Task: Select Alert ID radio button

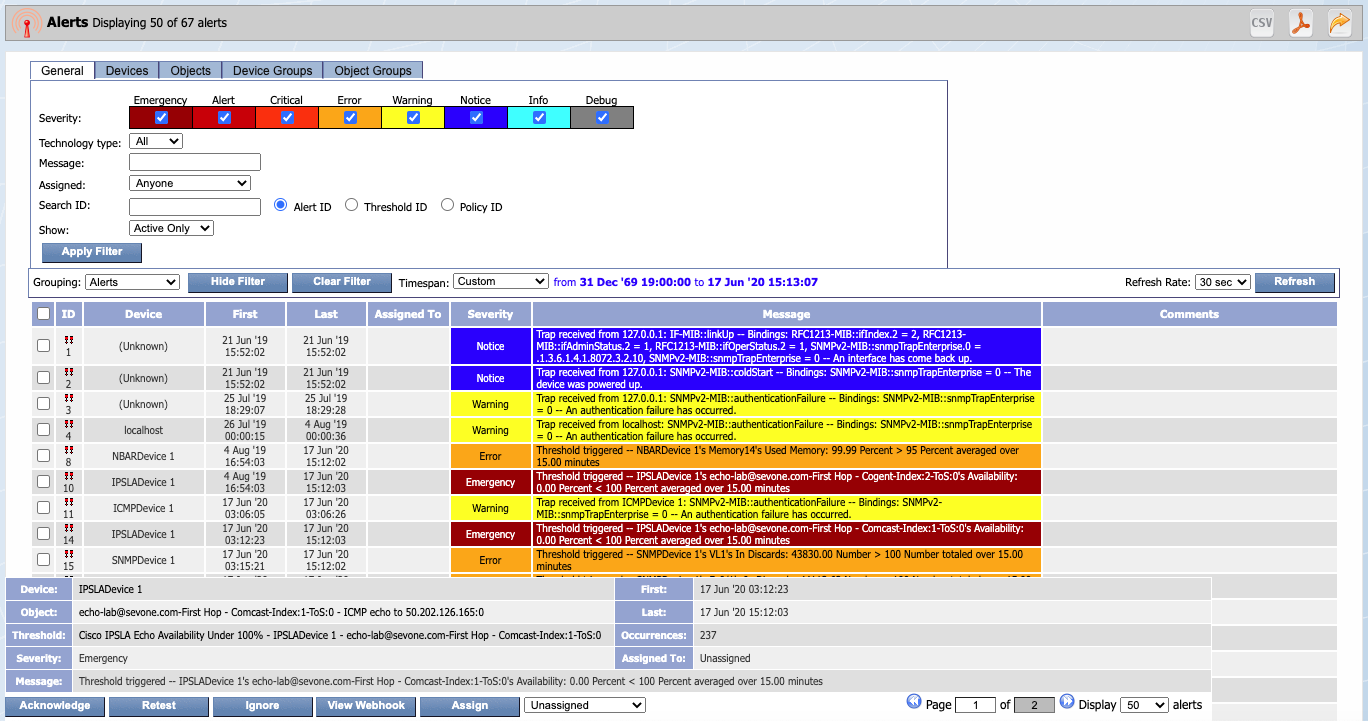Action: [x=281, y=205]
